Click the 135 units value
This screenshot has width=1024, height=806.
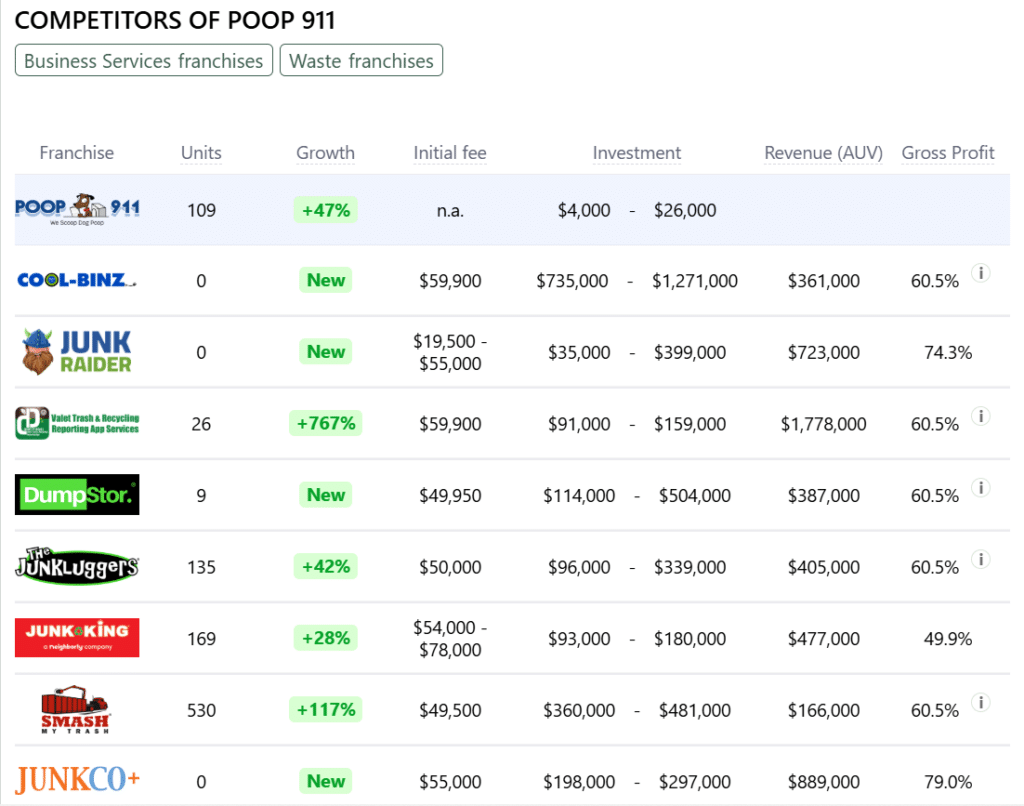(x=201, y=567)
